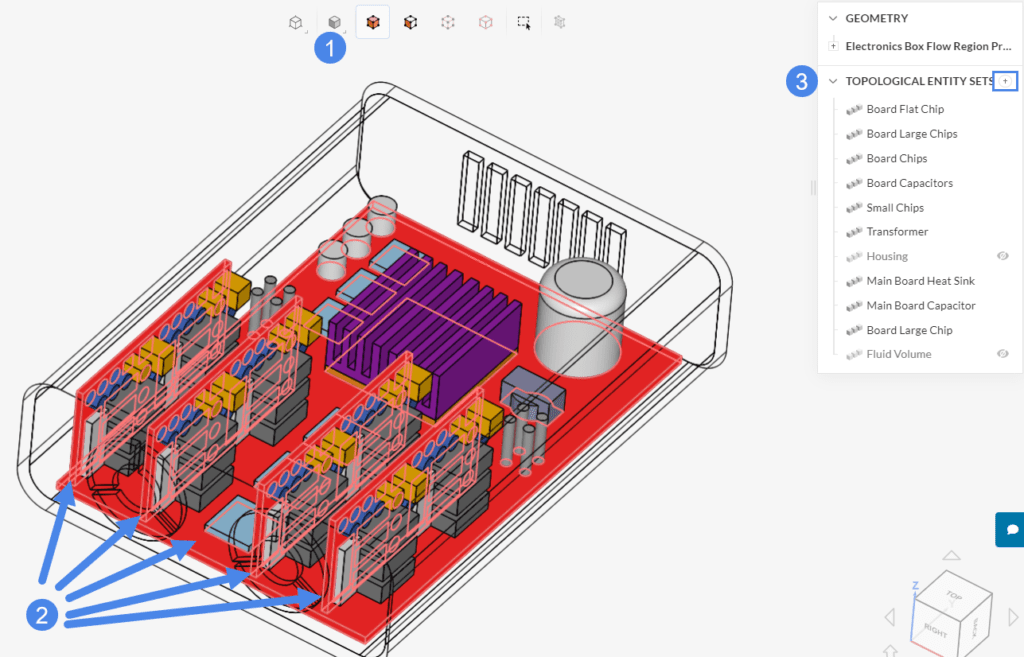Activate the highlighted volume selection mode icon
Screen dimensions: 1024x657
click(373, 22)
